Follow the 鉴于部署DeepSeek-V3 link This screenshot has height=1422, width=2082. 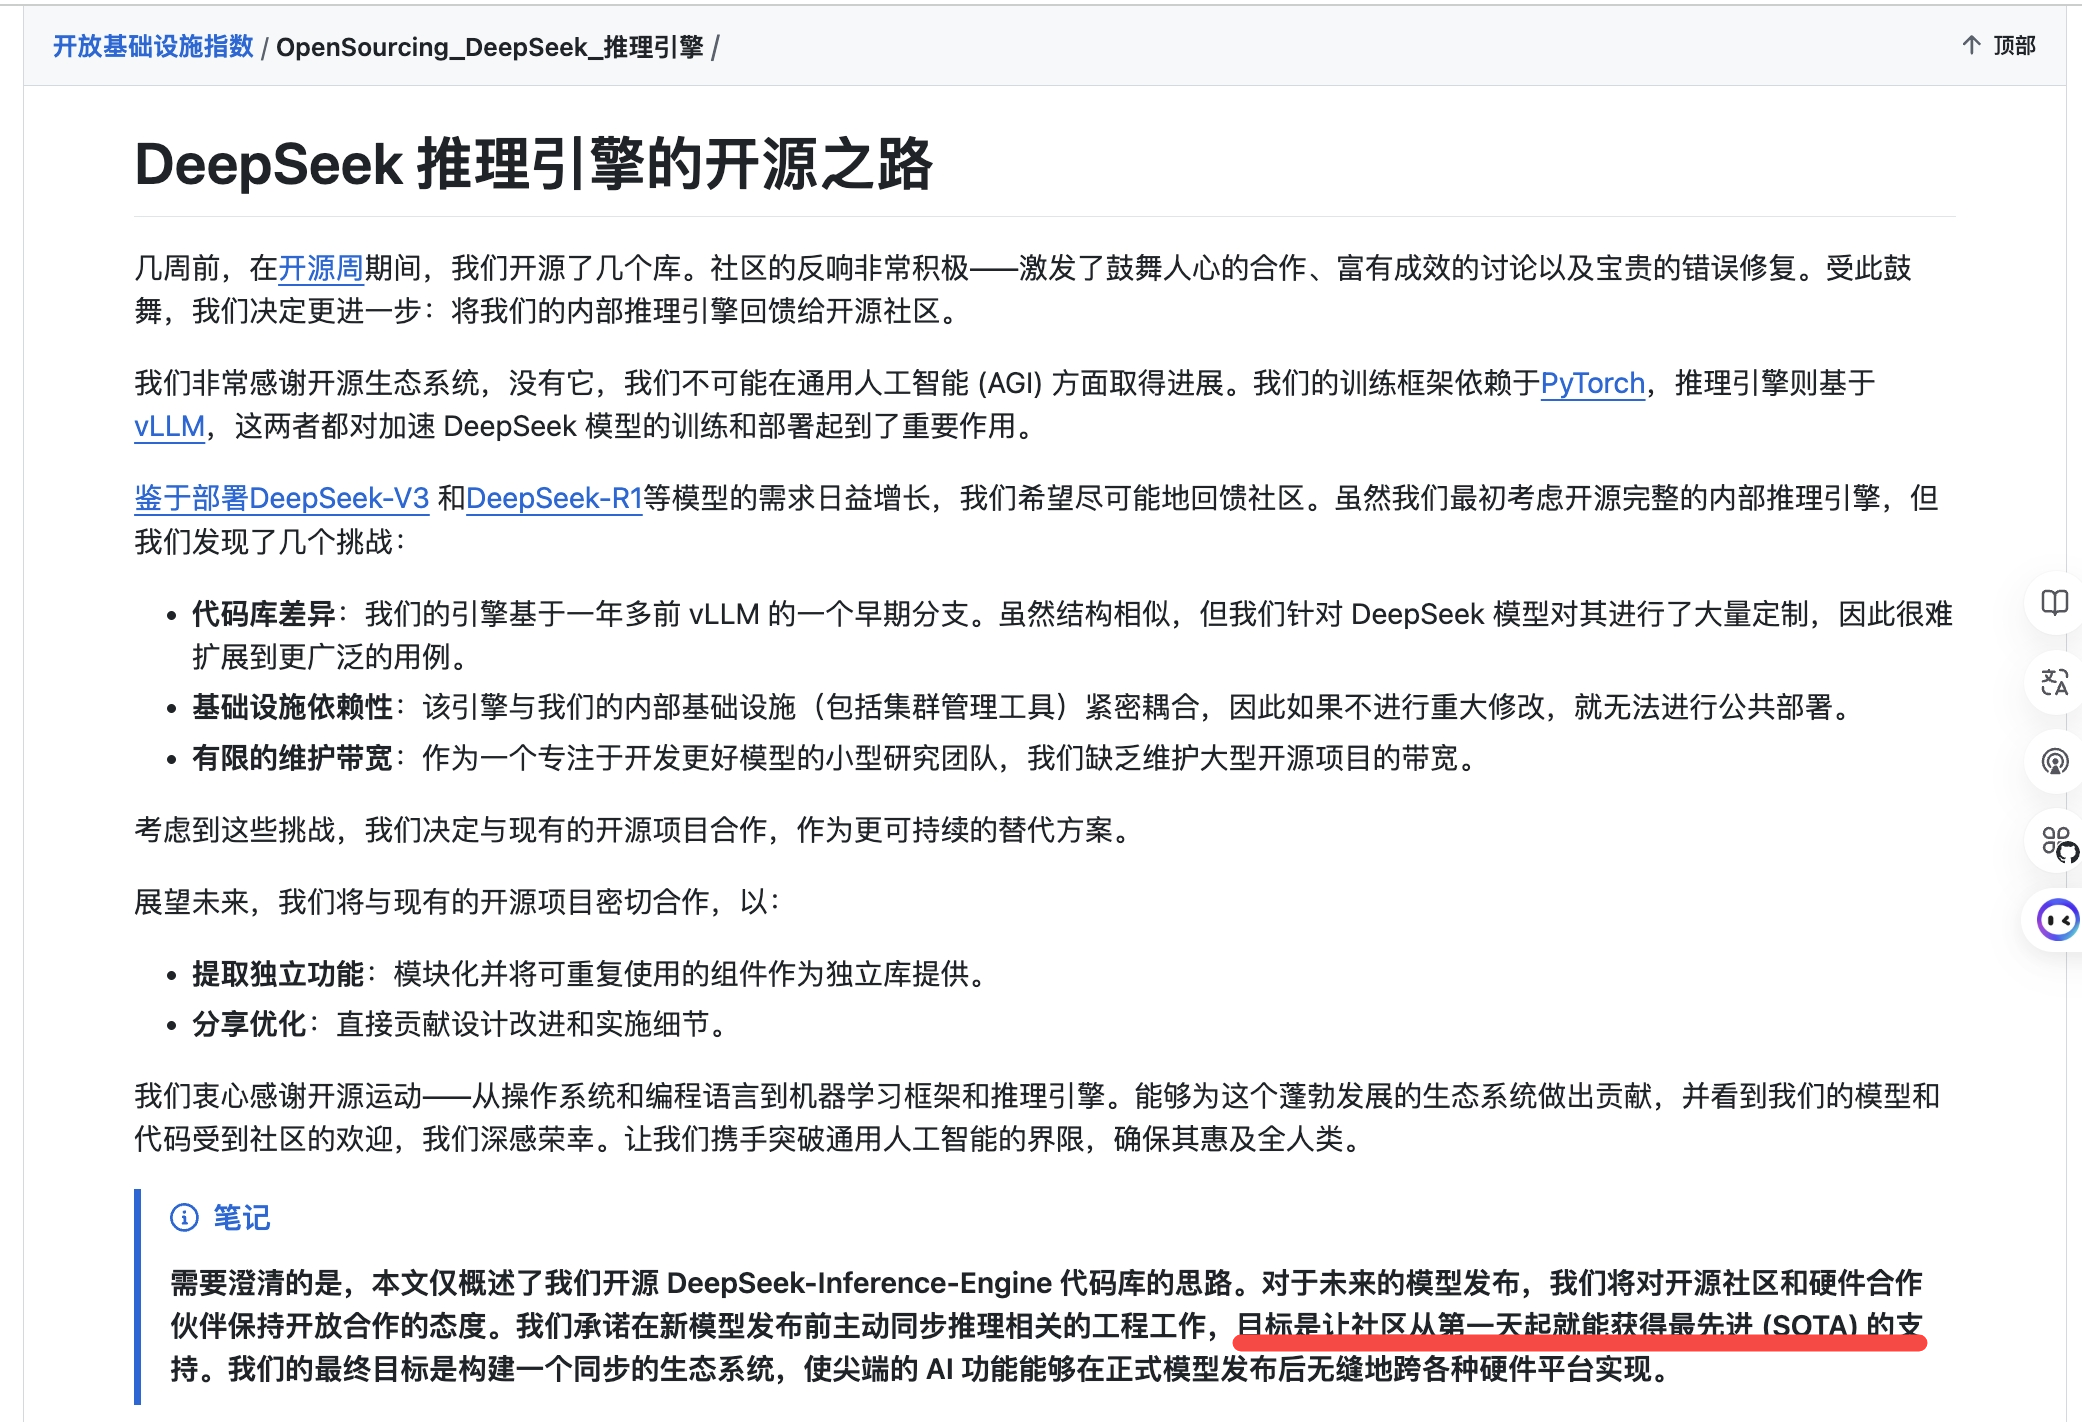[282, 498]
